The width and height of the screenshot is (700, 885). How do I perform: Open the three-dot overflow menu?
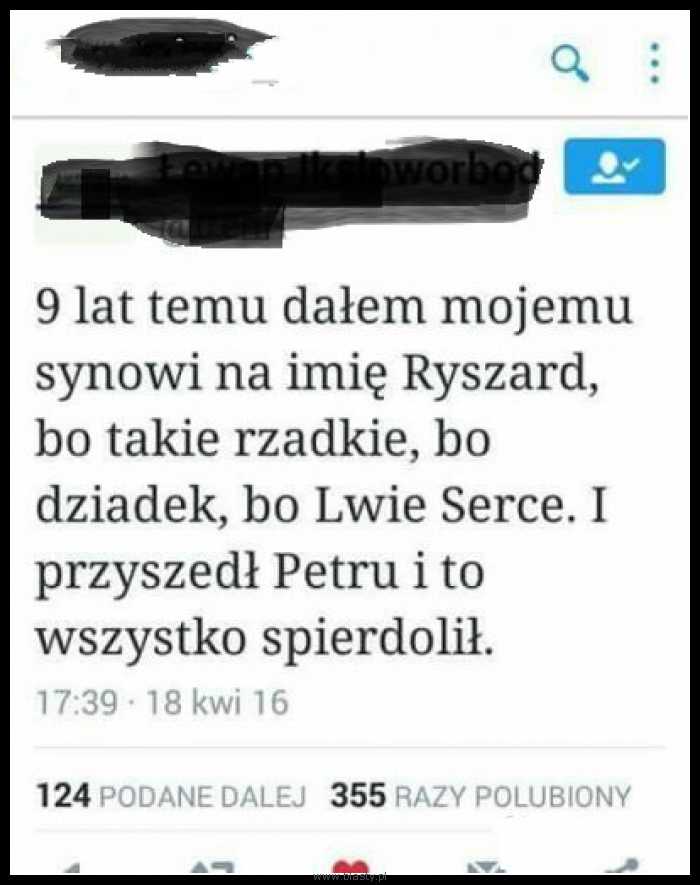[x=655, y=63]
